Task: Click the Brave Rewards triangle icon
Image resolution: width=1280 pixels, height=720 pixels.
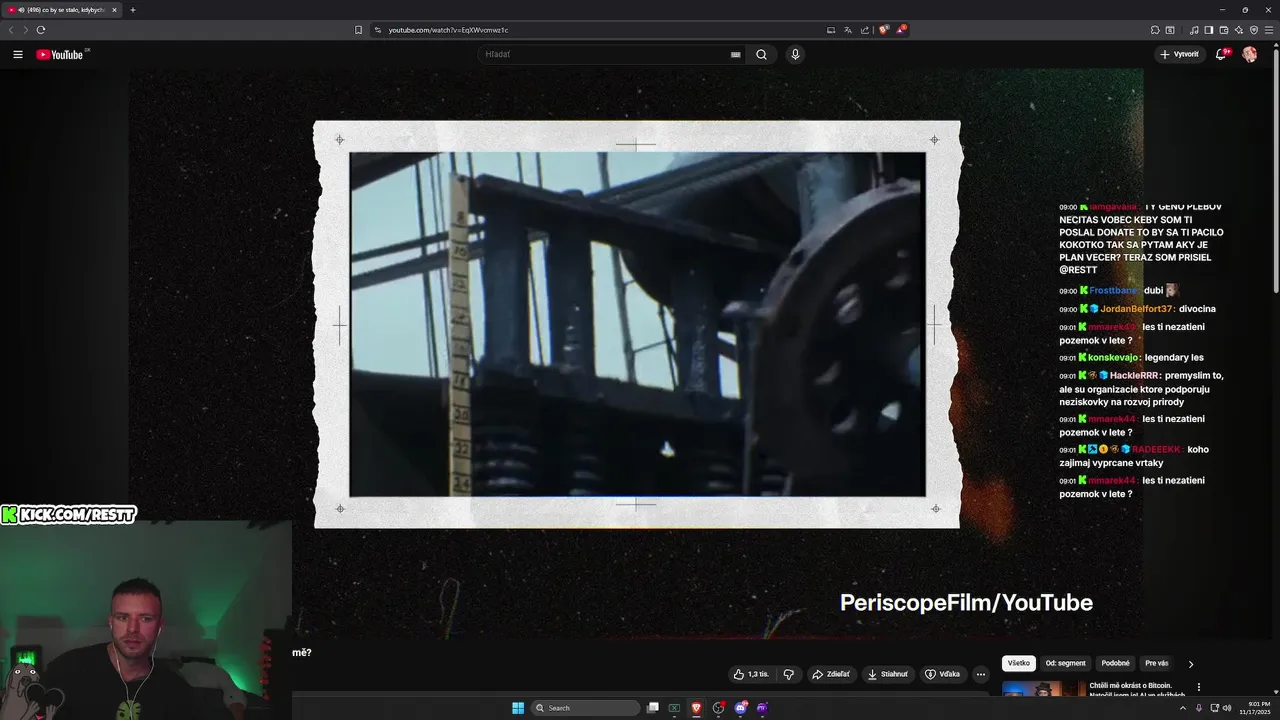Action: click(901, 30)
